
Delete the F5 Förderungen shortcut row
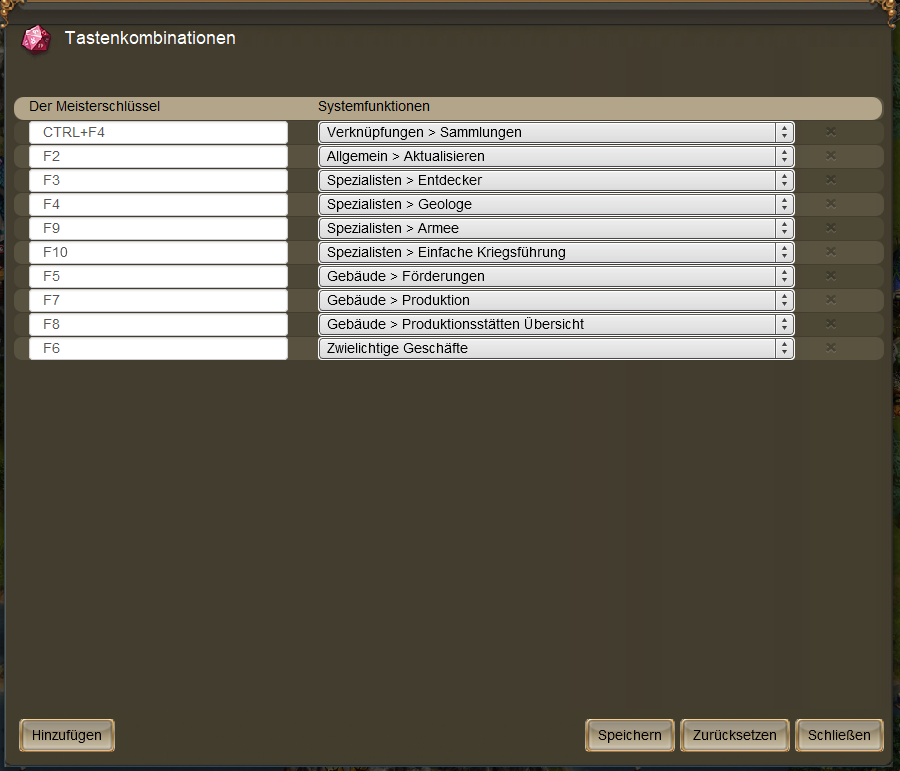coord(830,276)
